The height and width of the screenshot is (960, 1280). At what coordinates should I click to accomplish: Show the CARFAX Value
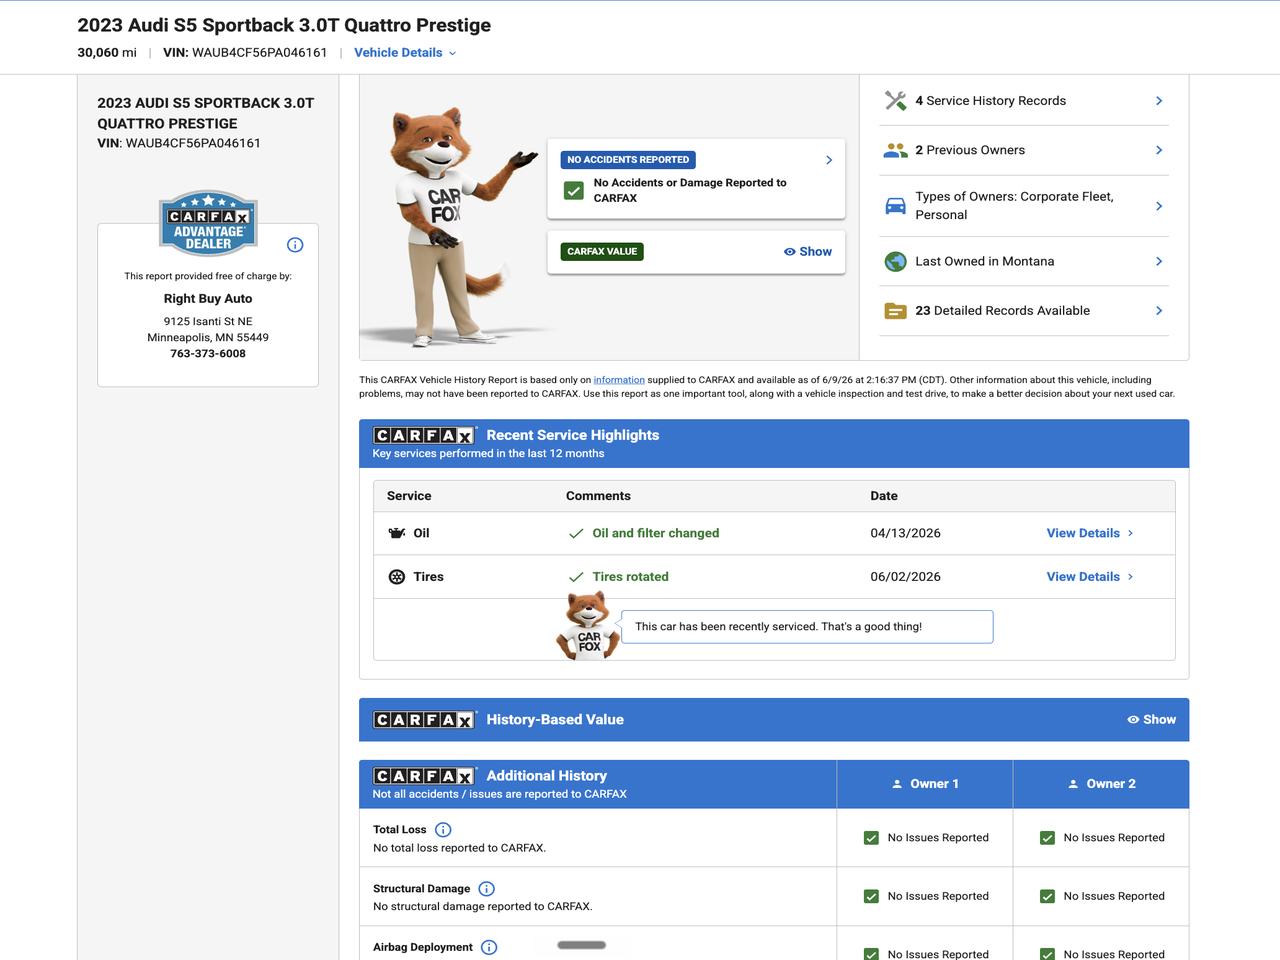click(808, 252)
